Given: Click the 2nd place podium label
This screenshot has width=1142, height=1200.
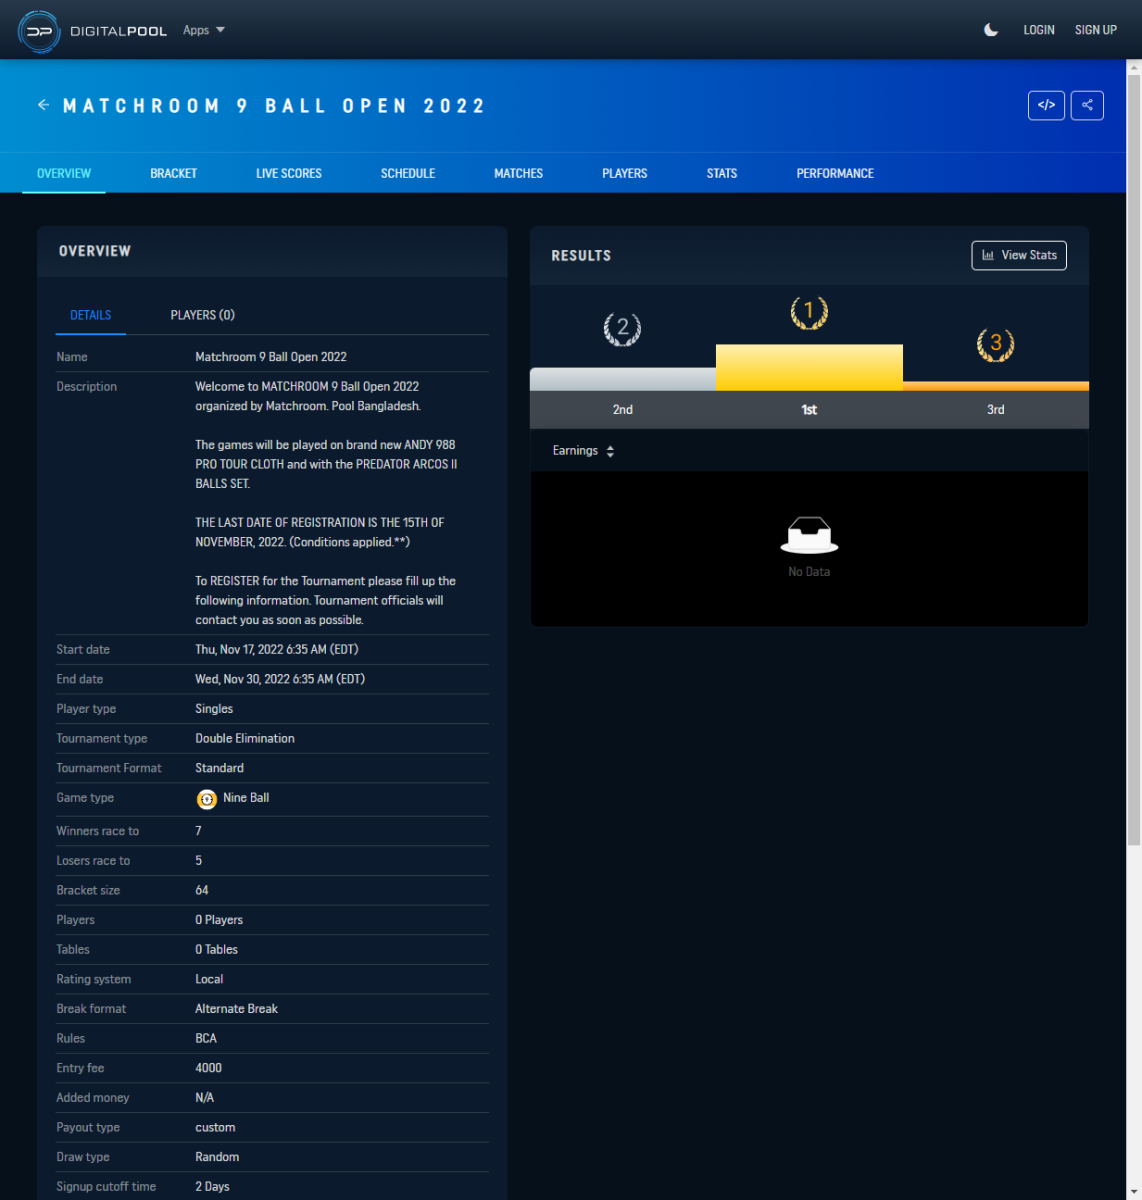Looking at the screenshot, I should (623, 410).
